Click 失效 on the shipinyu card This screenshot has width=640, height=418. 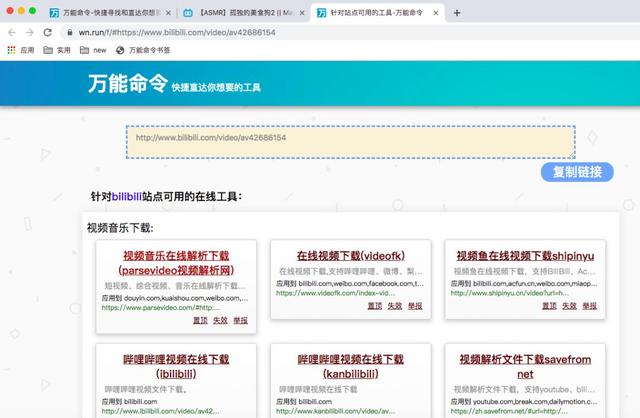tap(569, 306)
